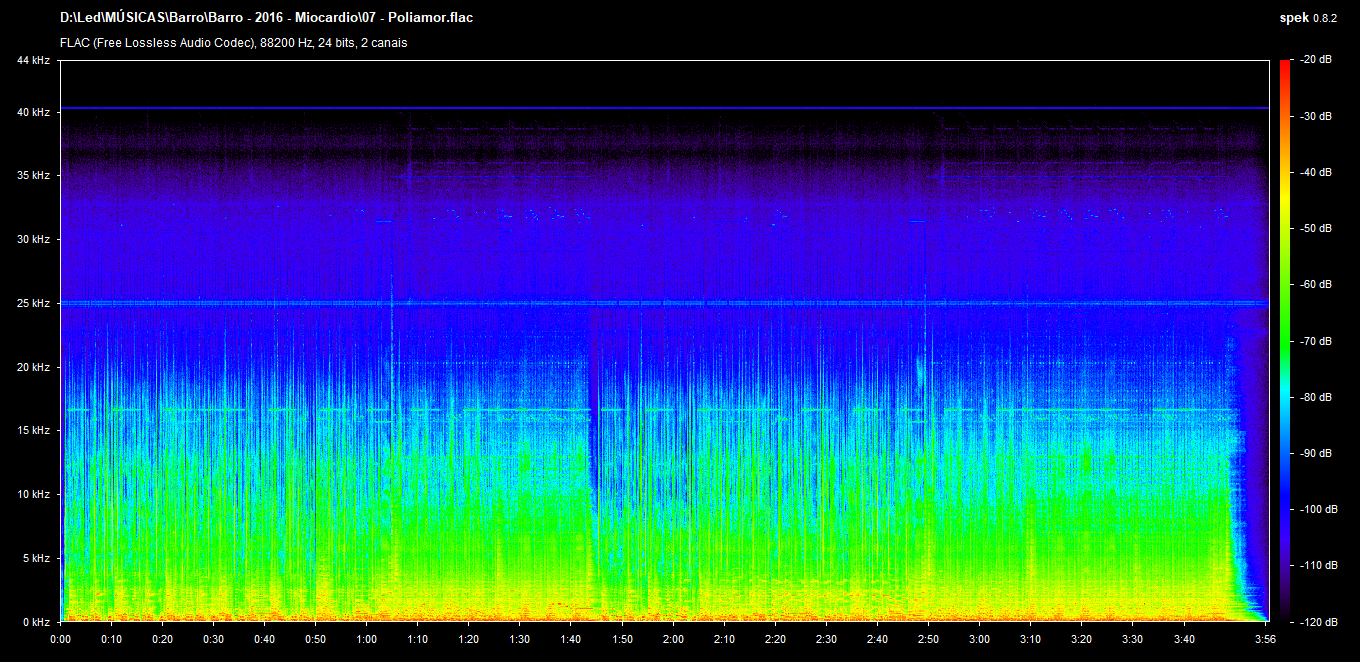
Task: Click the 0:30 time axis label
Action: tap(213, 639)
